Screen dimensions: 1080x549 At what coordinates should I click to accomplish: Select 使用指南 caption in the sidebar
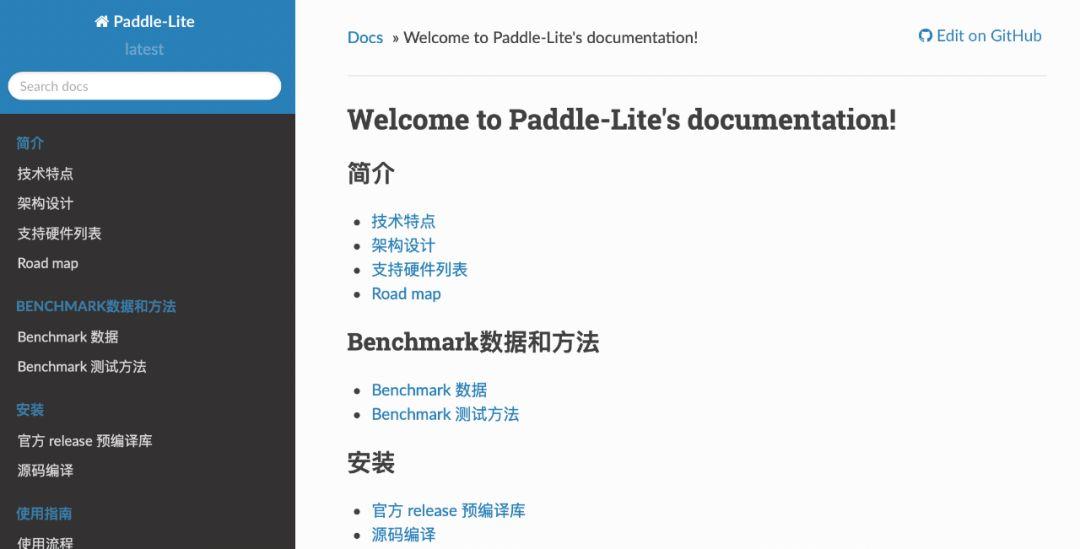pos(44,513)
